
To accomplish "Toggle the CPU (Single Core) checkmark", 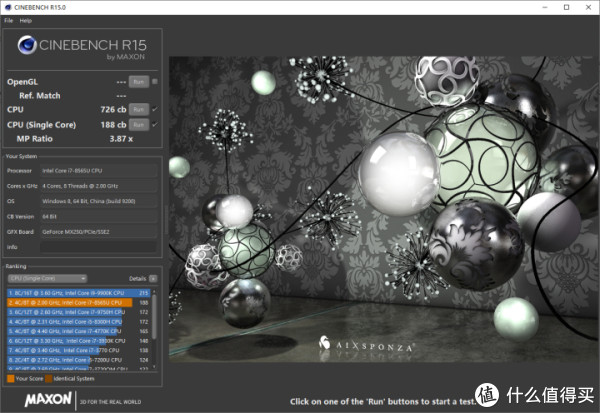I will (x=155, y=125).
